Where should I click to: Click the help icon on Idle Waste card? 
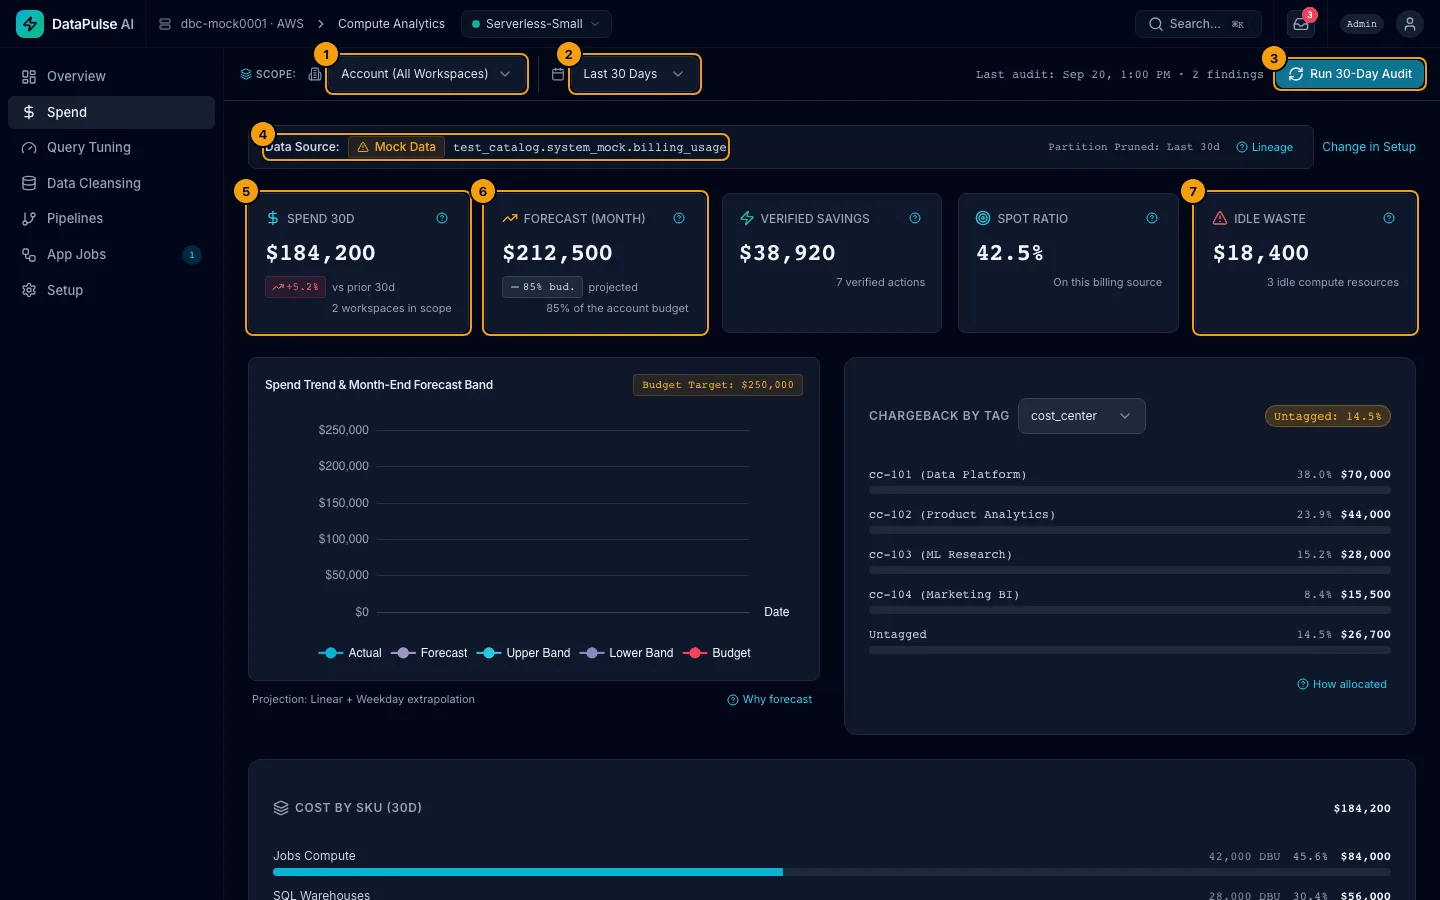click(1389, 218)
